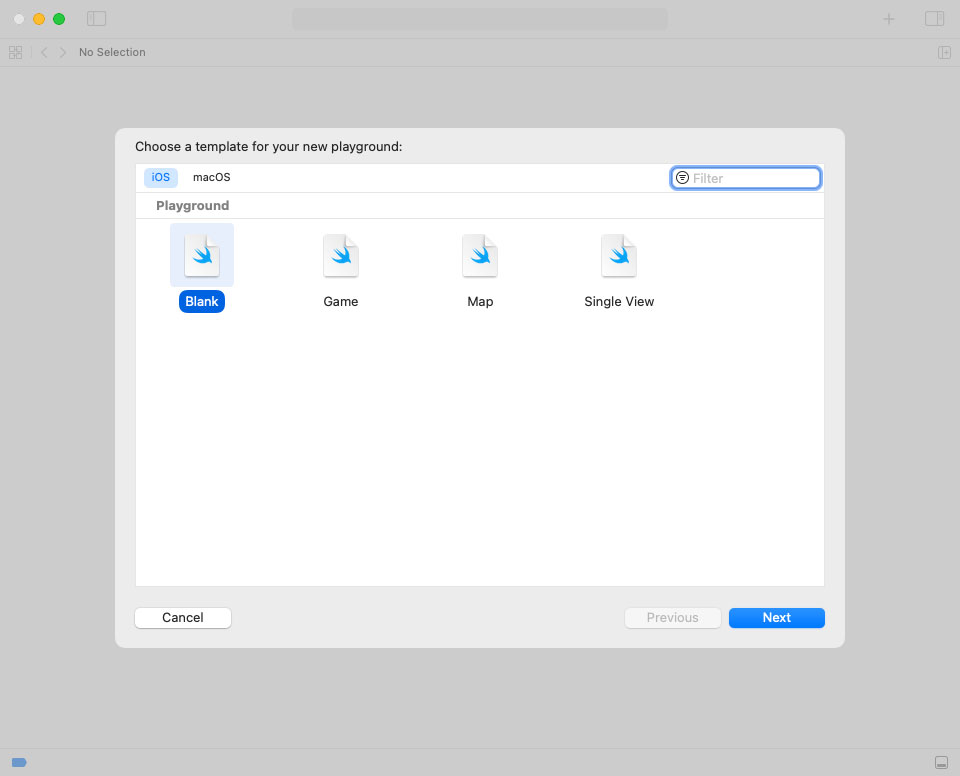Toggle the navigator sidebar icon in the toolbar

(96, 18)
